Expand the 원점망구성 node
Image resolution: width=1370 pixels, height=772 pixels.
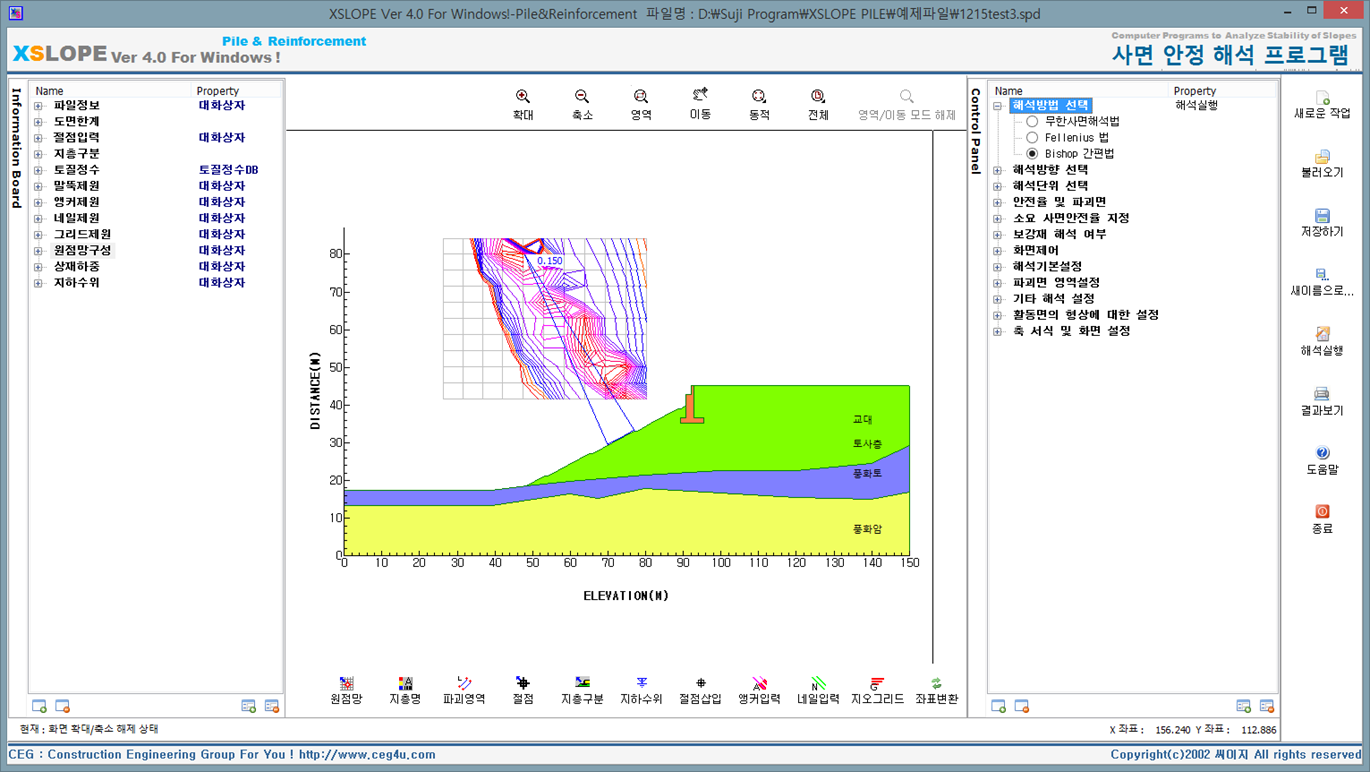point(38,251)
